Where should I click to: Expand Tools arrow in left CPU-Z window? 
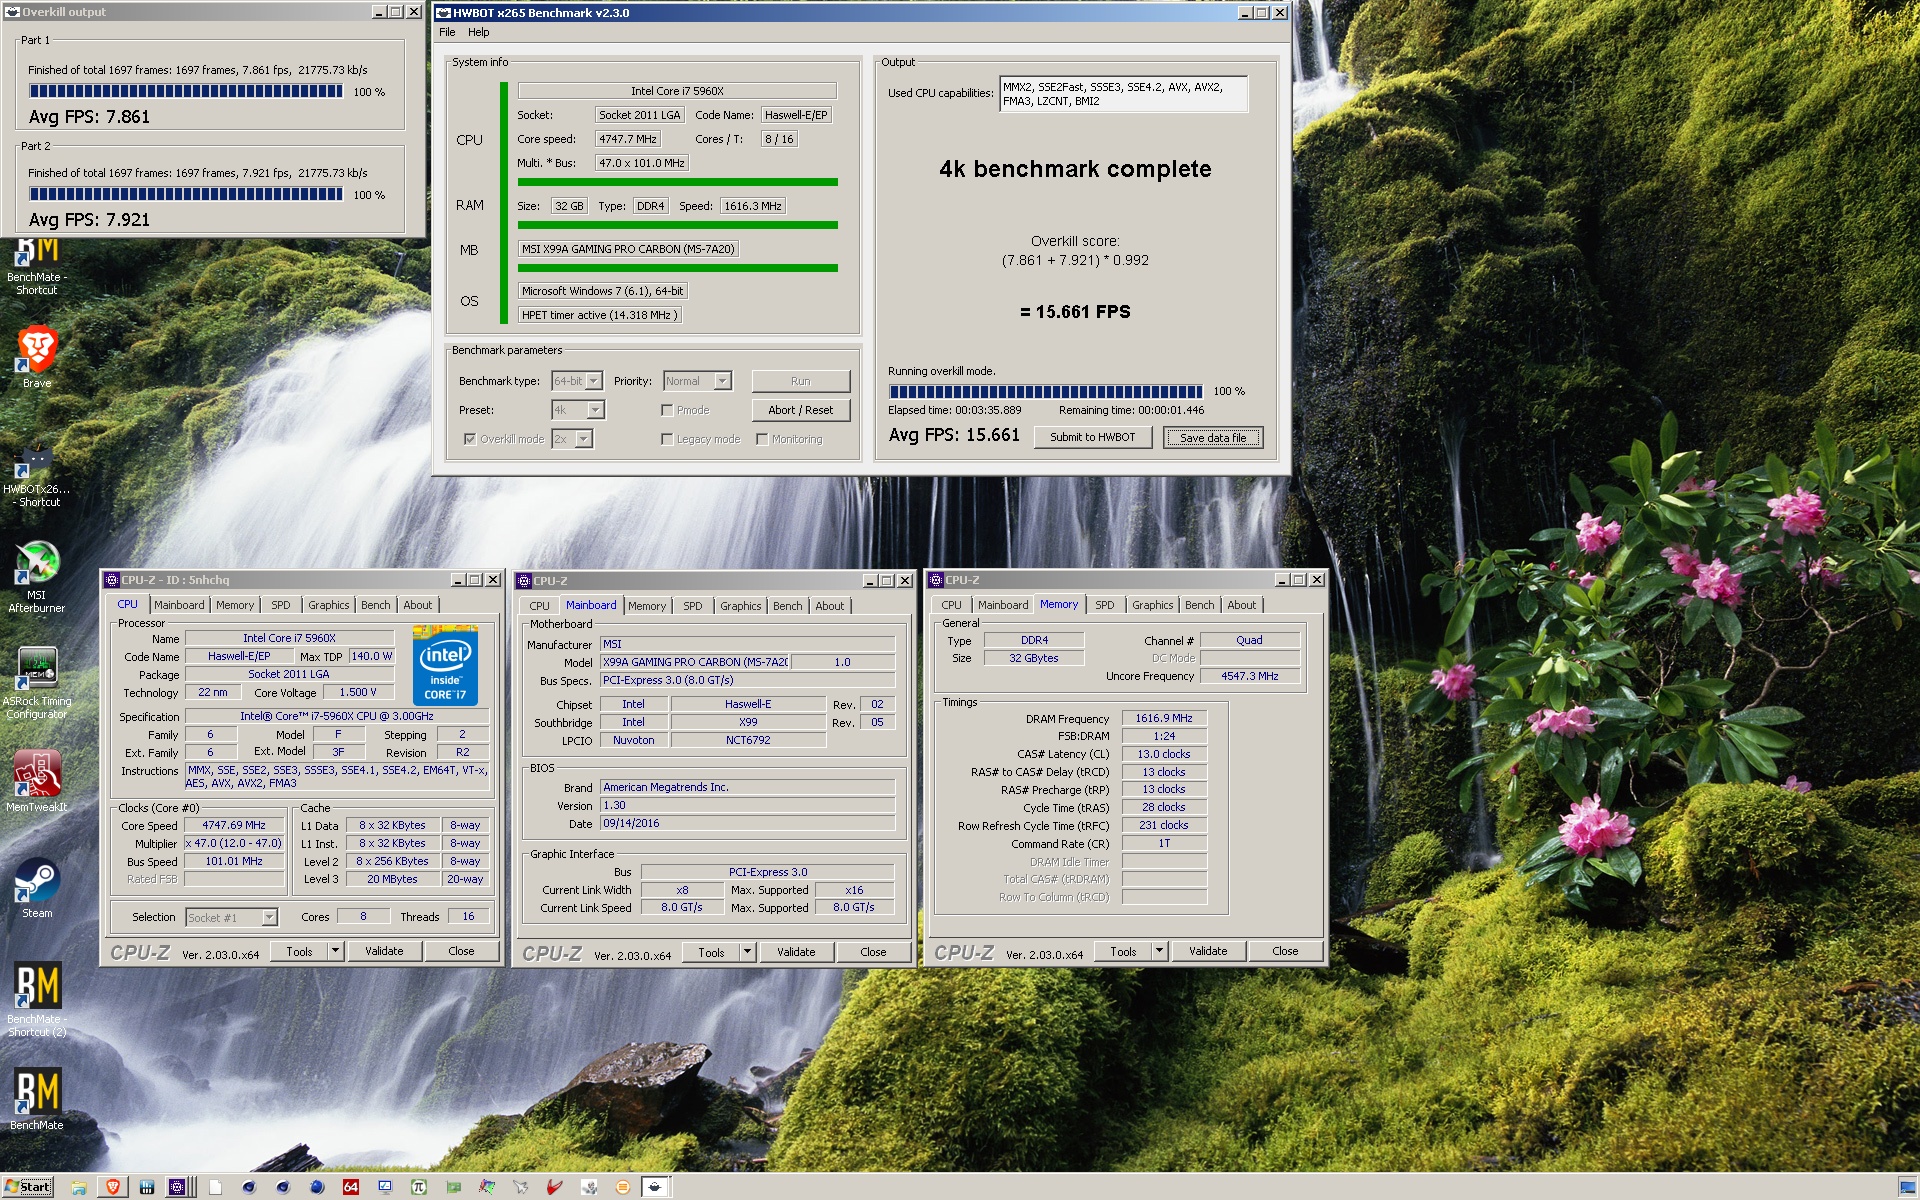point(336,951)
